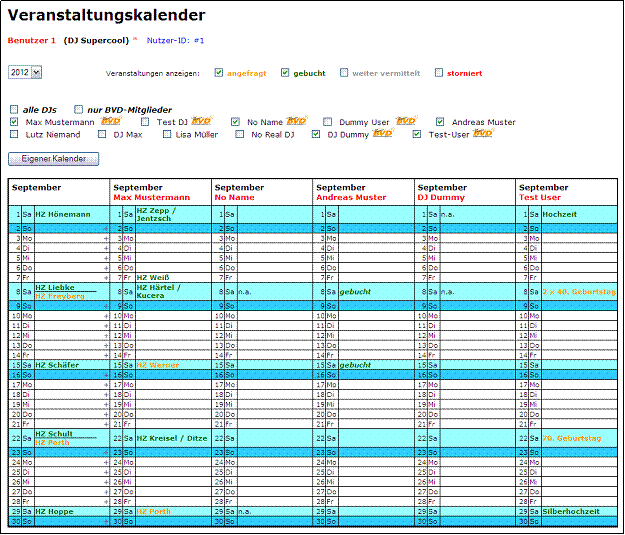Enable the storniert events checkbox
The image size is (625, 535).
coord(439,73)
